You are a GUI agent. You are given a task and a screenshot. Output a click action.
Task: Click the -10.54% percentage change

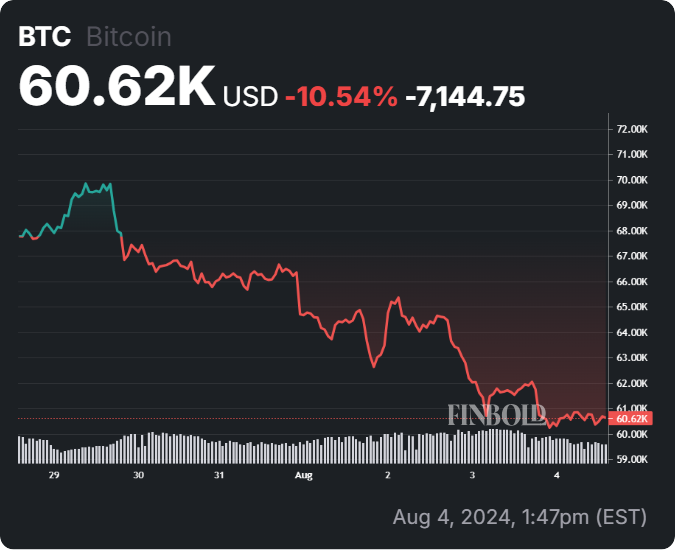(x=342, y=97)
